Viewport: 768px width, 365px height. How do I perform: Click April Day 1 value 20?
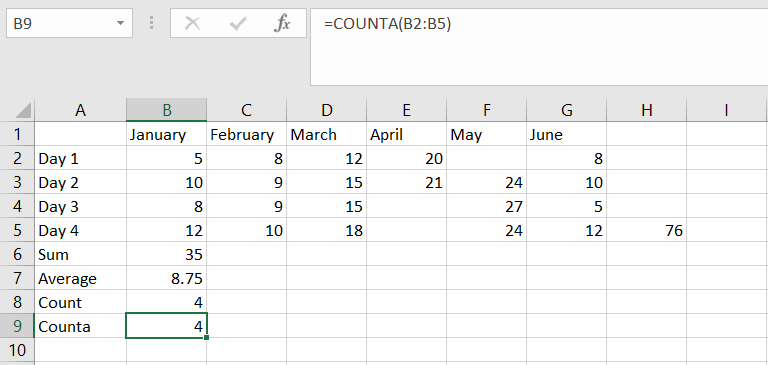point(407,158)
